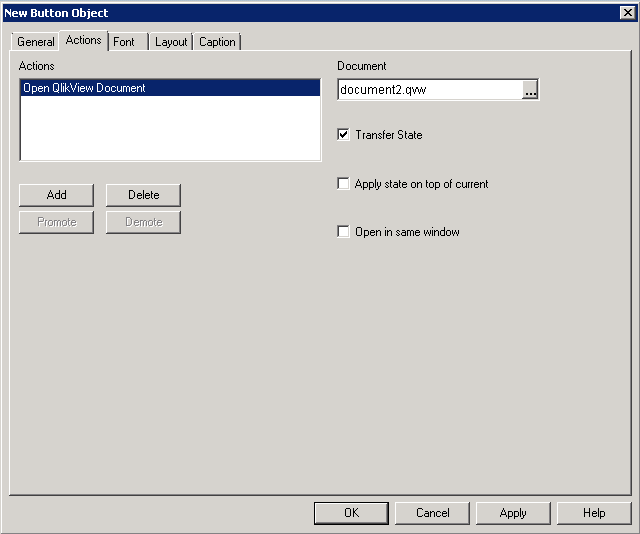
Task: Click the Add action button
Action: click(56, 195)
